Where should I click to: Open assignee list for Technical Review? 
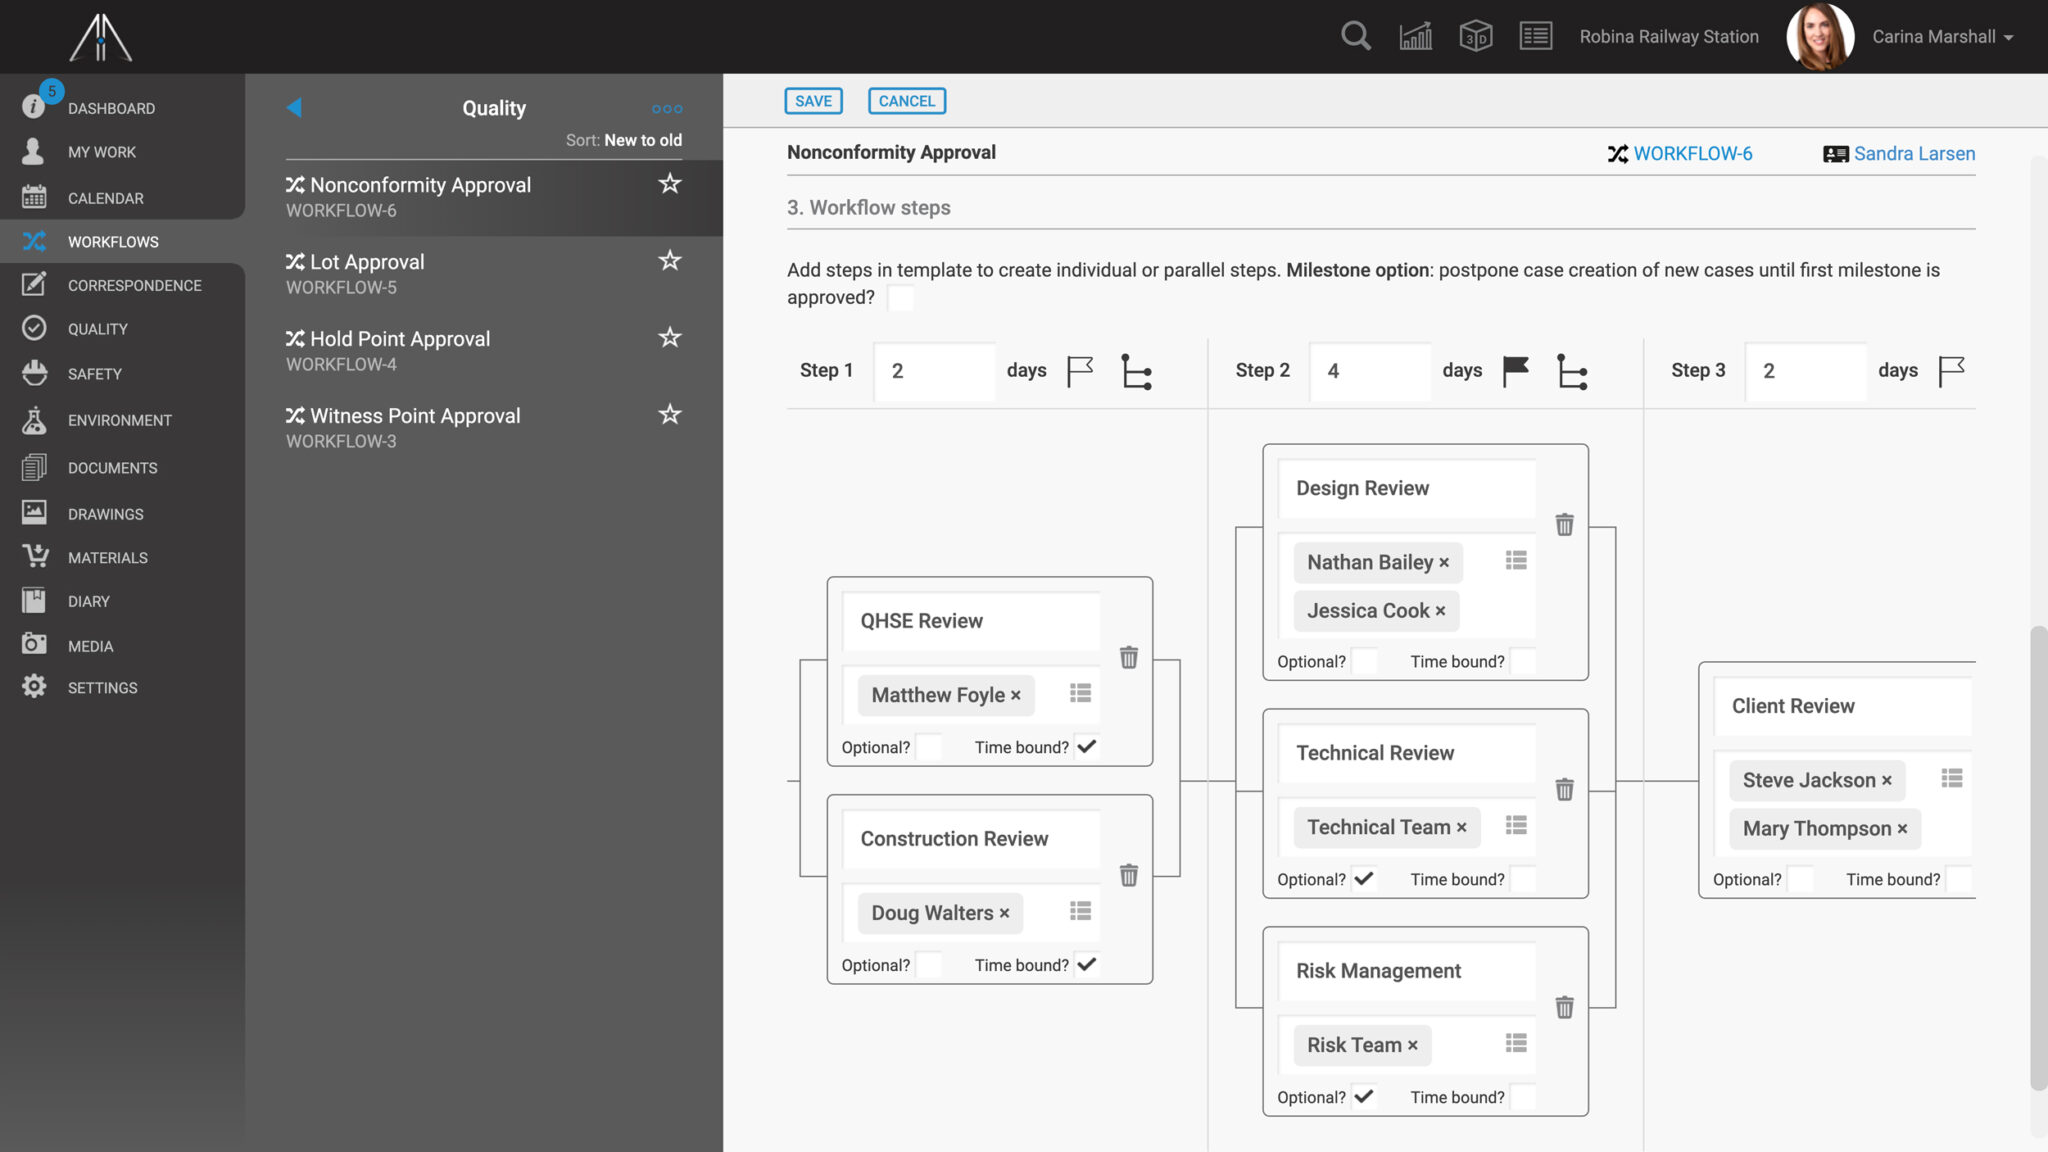pos(1516,825)
